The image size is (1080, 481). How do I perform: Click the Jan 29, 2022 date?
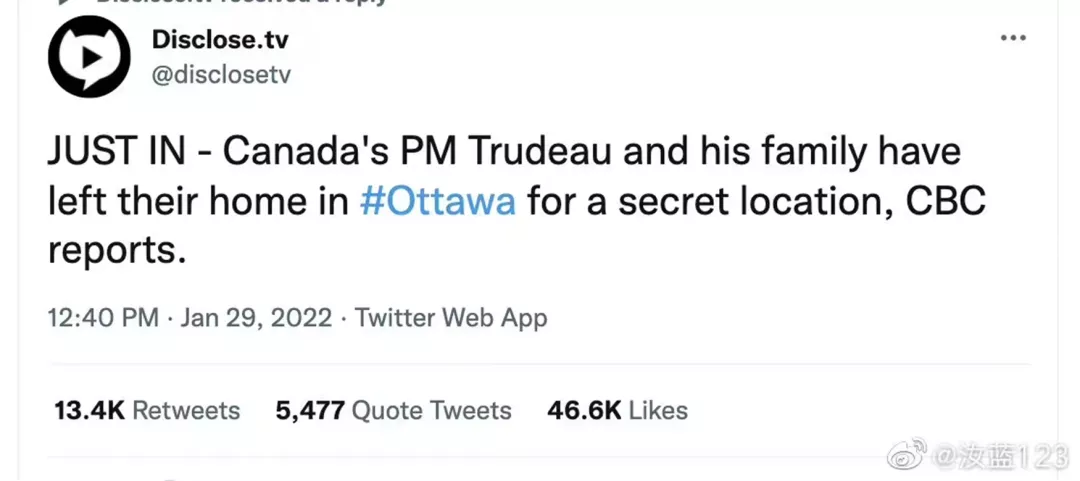click(x=255, y=318)
